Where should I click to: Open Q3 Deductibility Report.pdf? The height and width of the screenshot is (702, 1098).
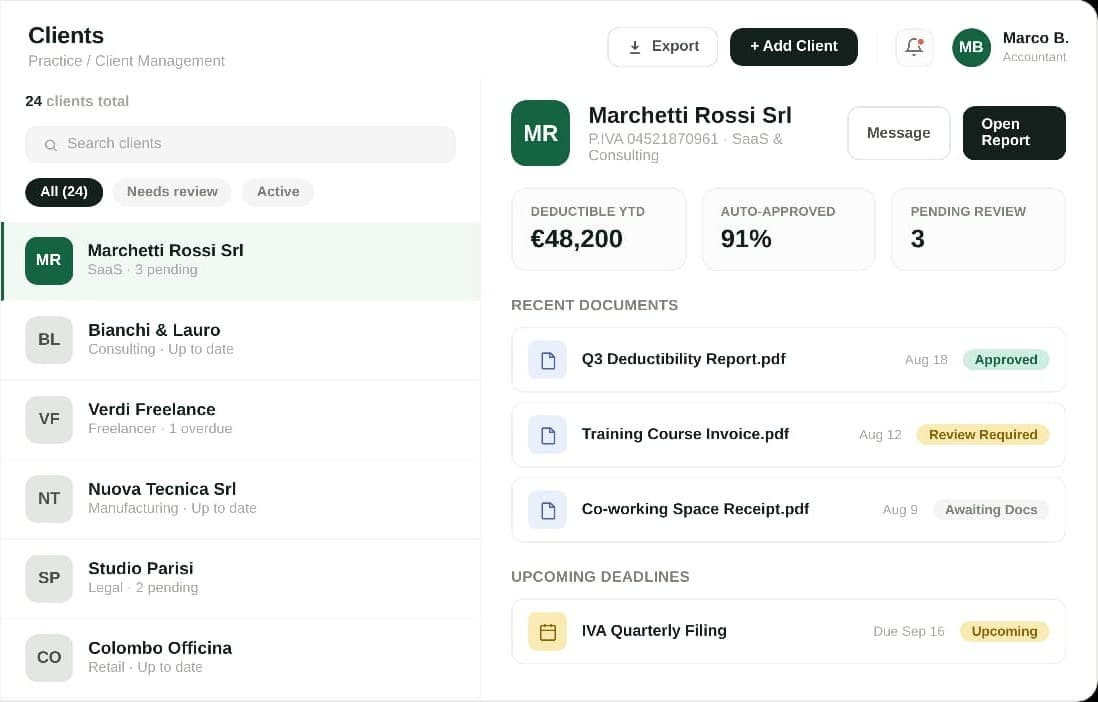(x=788, y=360)
